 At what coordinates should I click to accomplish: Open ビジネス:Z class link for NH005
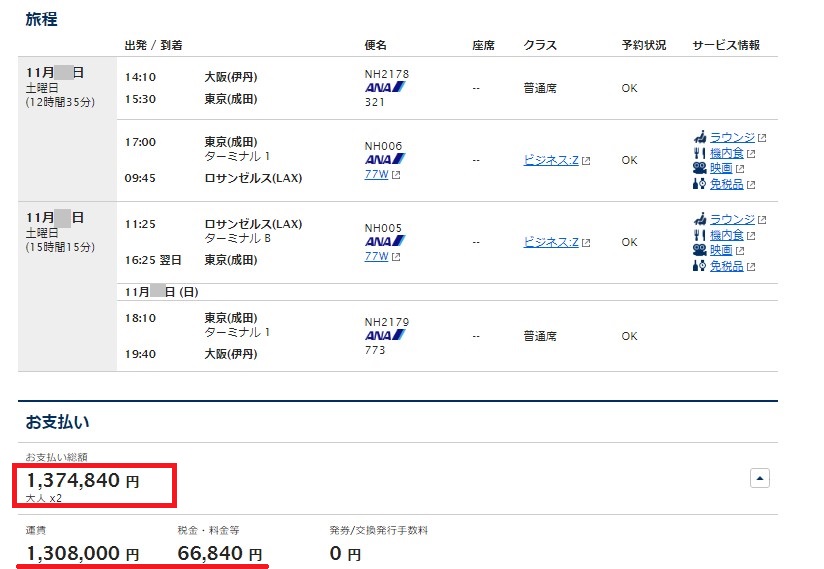pos(551,242)
